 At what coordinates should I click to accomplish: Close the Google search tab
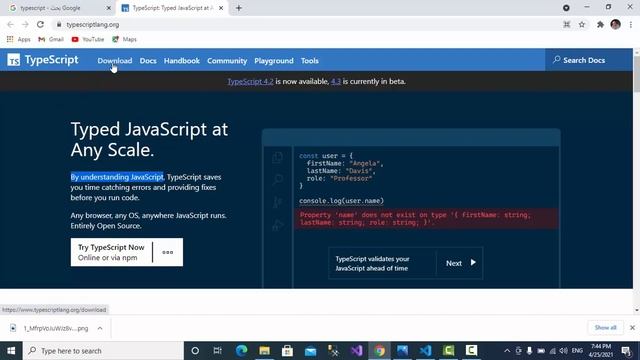coord(109,8)
